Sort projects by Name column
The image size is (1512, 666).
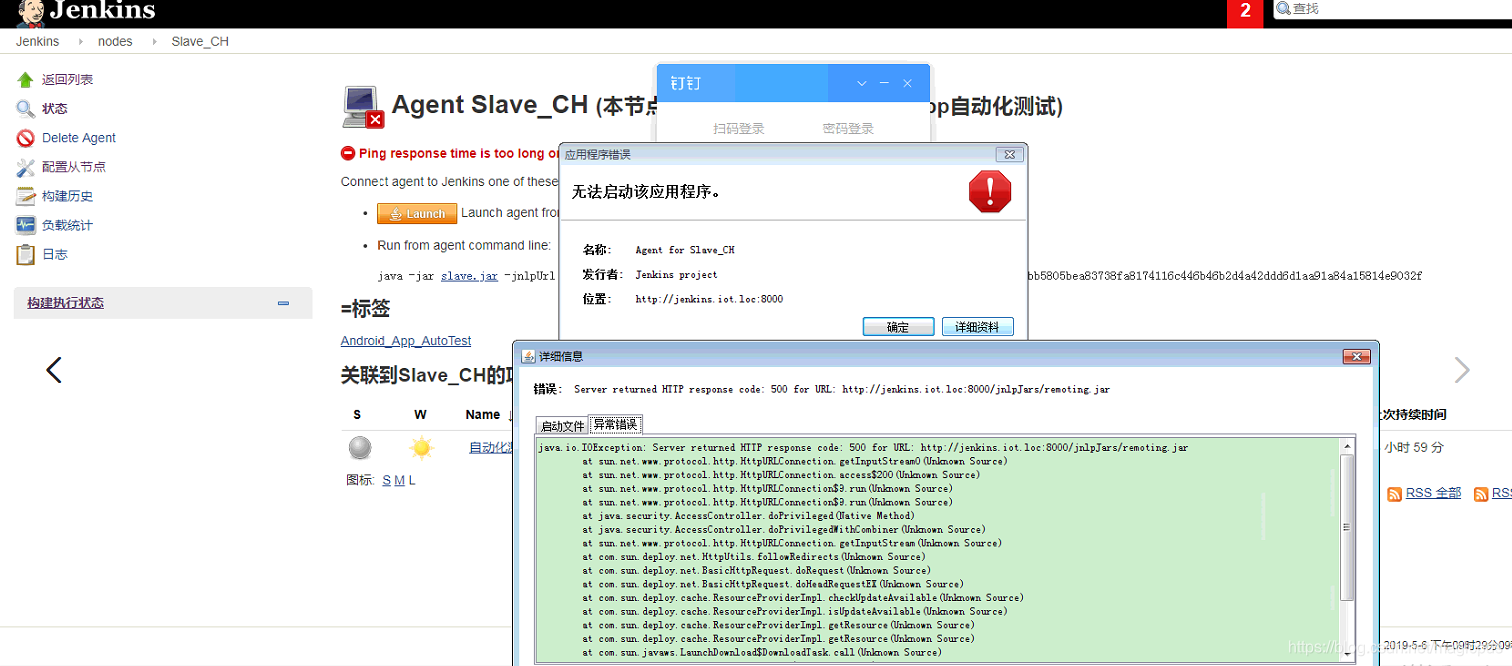coord(483,415)
